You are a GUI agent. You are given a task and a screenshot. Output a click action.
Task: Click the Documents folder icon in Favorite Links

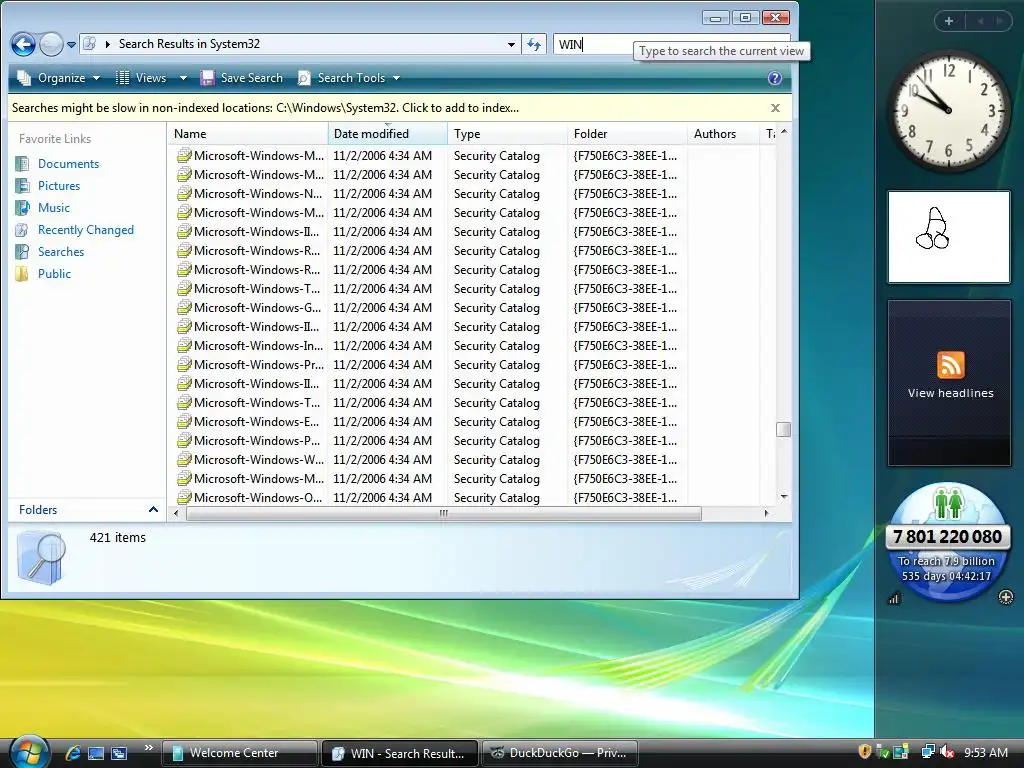[22, 164]
